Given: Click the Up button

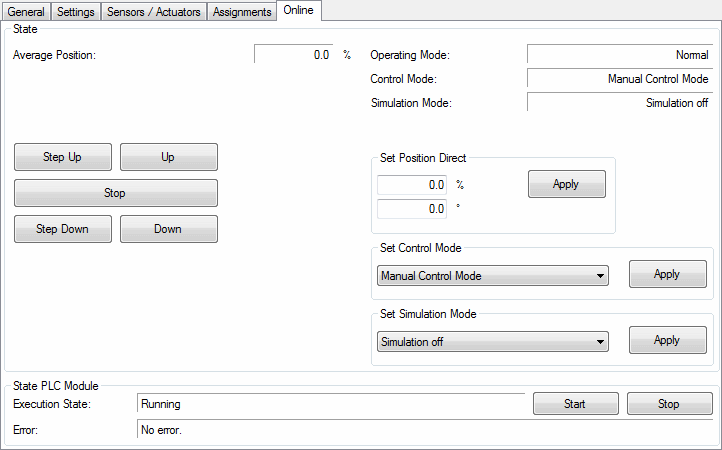Looking at the screenshot, I should click(x=169, y=157).
